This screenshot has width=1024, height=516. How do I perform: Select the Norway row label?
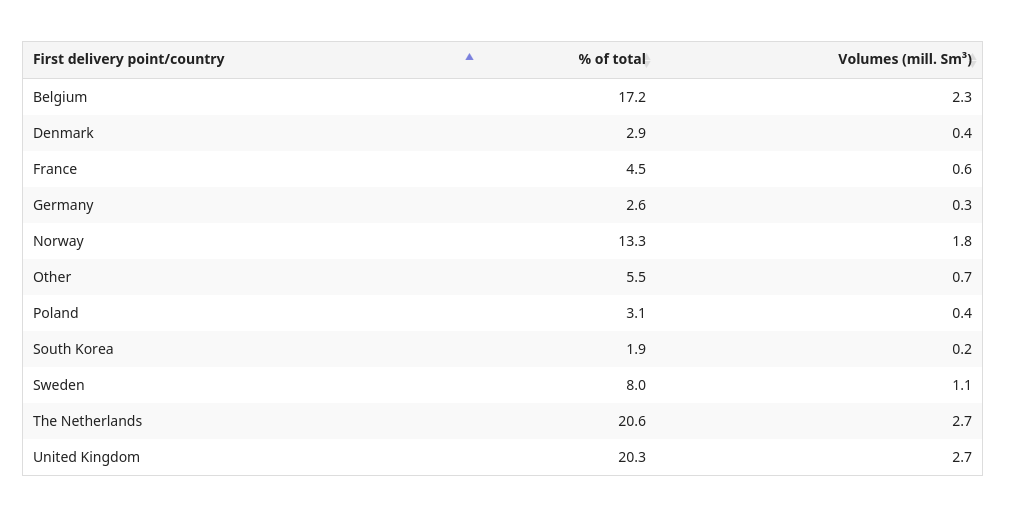tap(58, 241)
